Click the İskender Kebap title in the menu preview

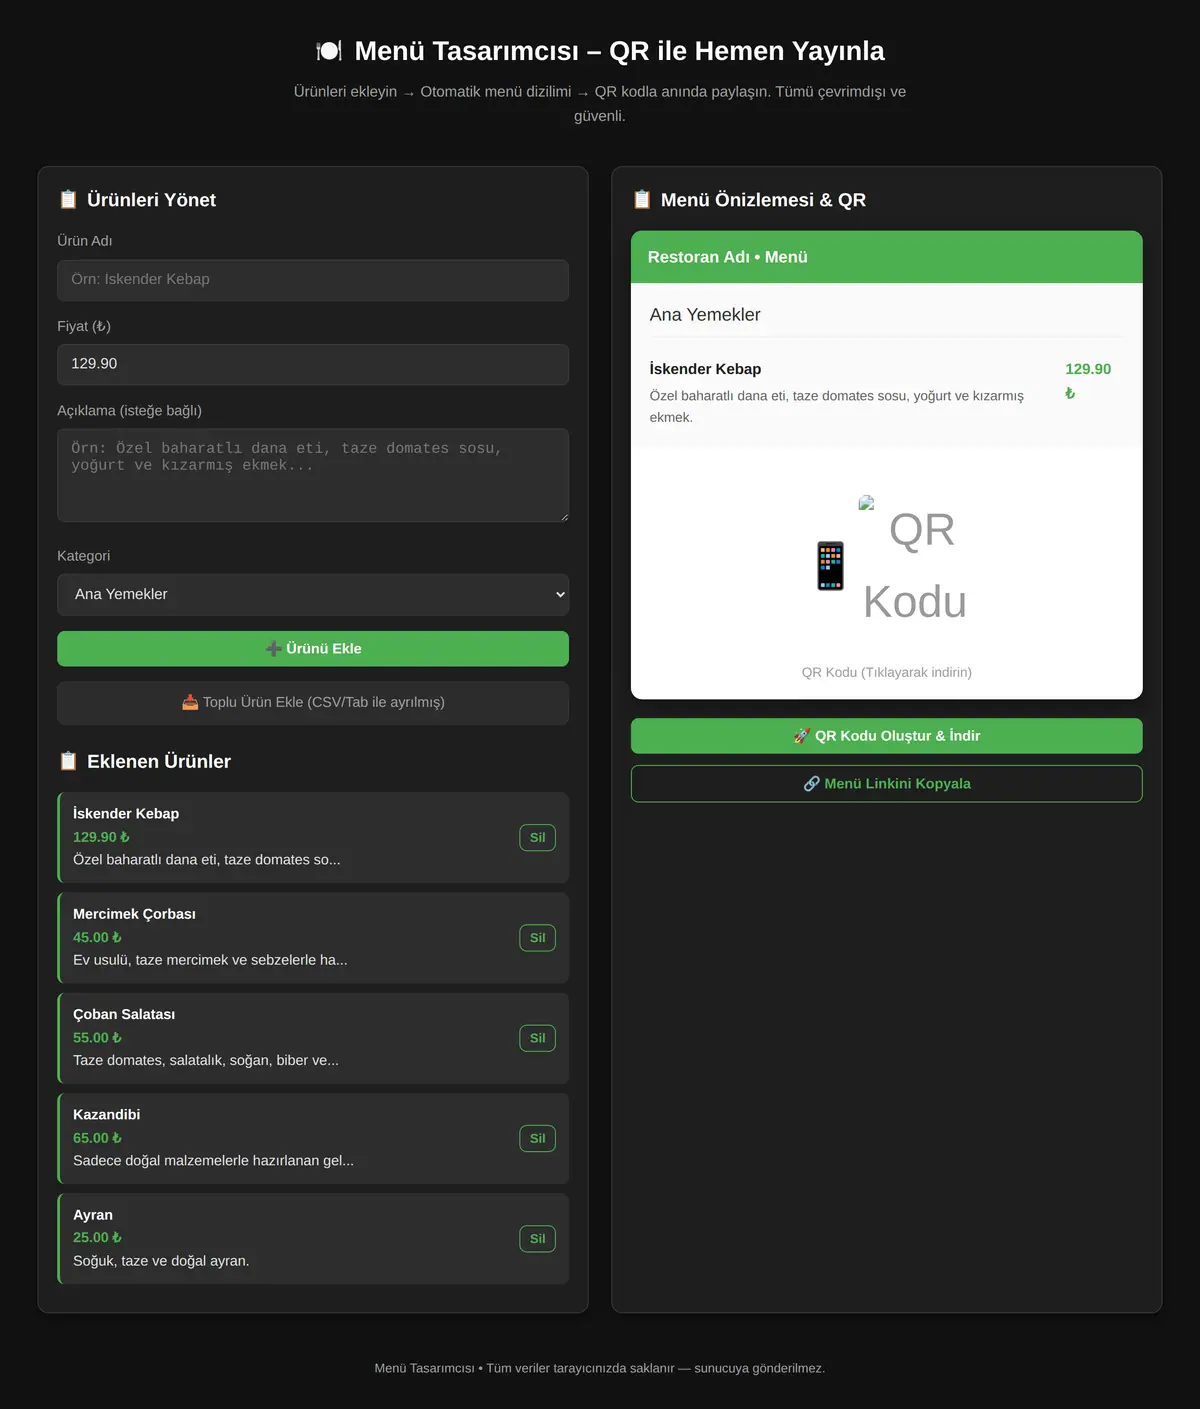(705, 369)
